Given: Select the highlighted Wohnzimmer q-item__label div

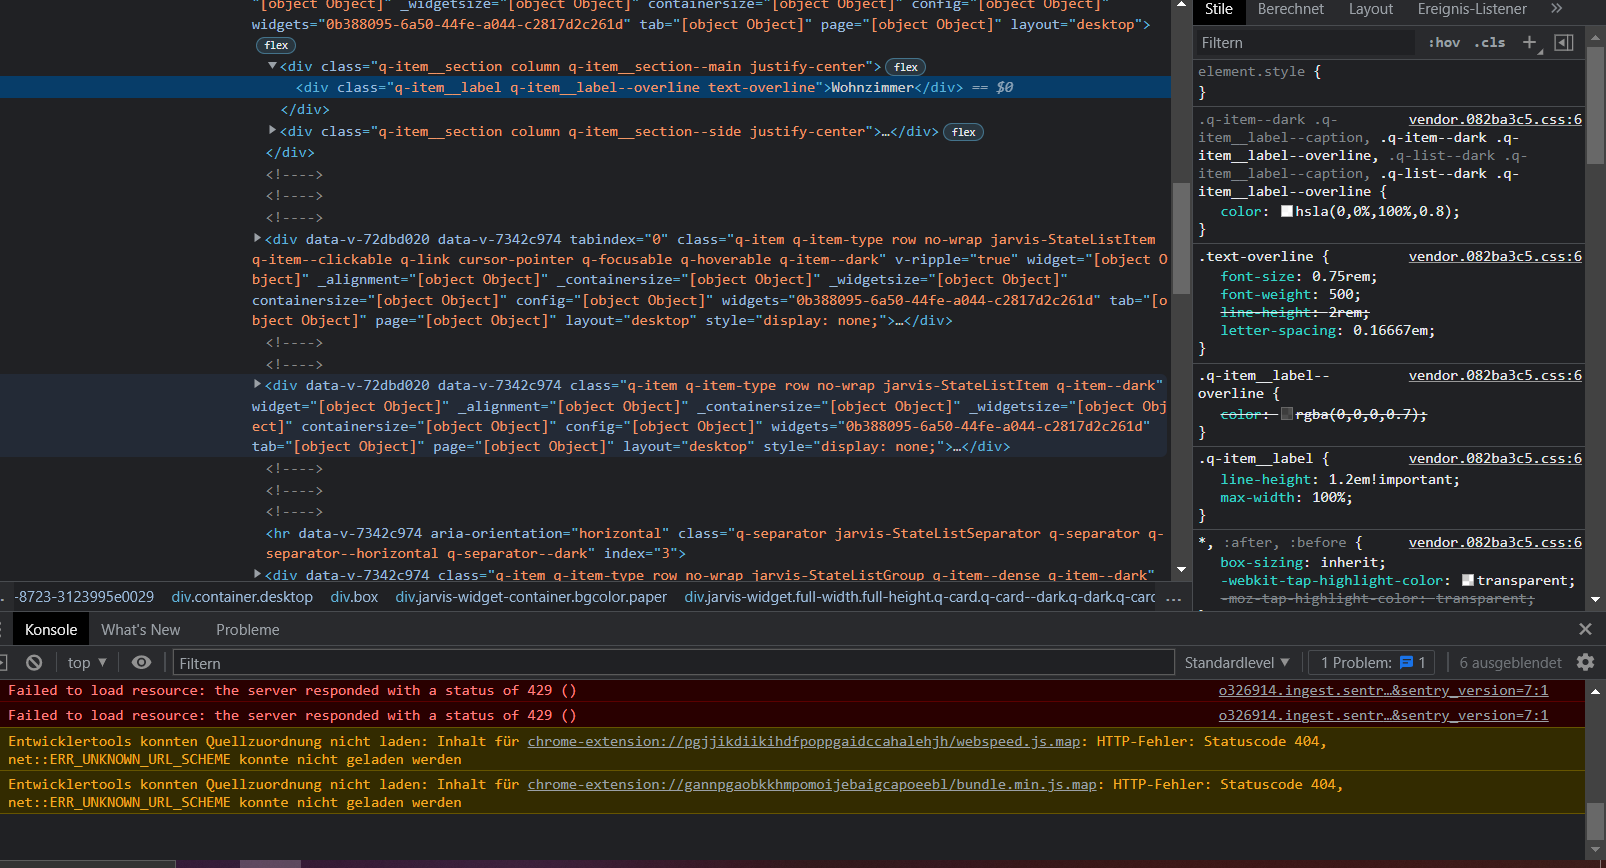Looking at the screenshot, I should [x=585, y=87].
